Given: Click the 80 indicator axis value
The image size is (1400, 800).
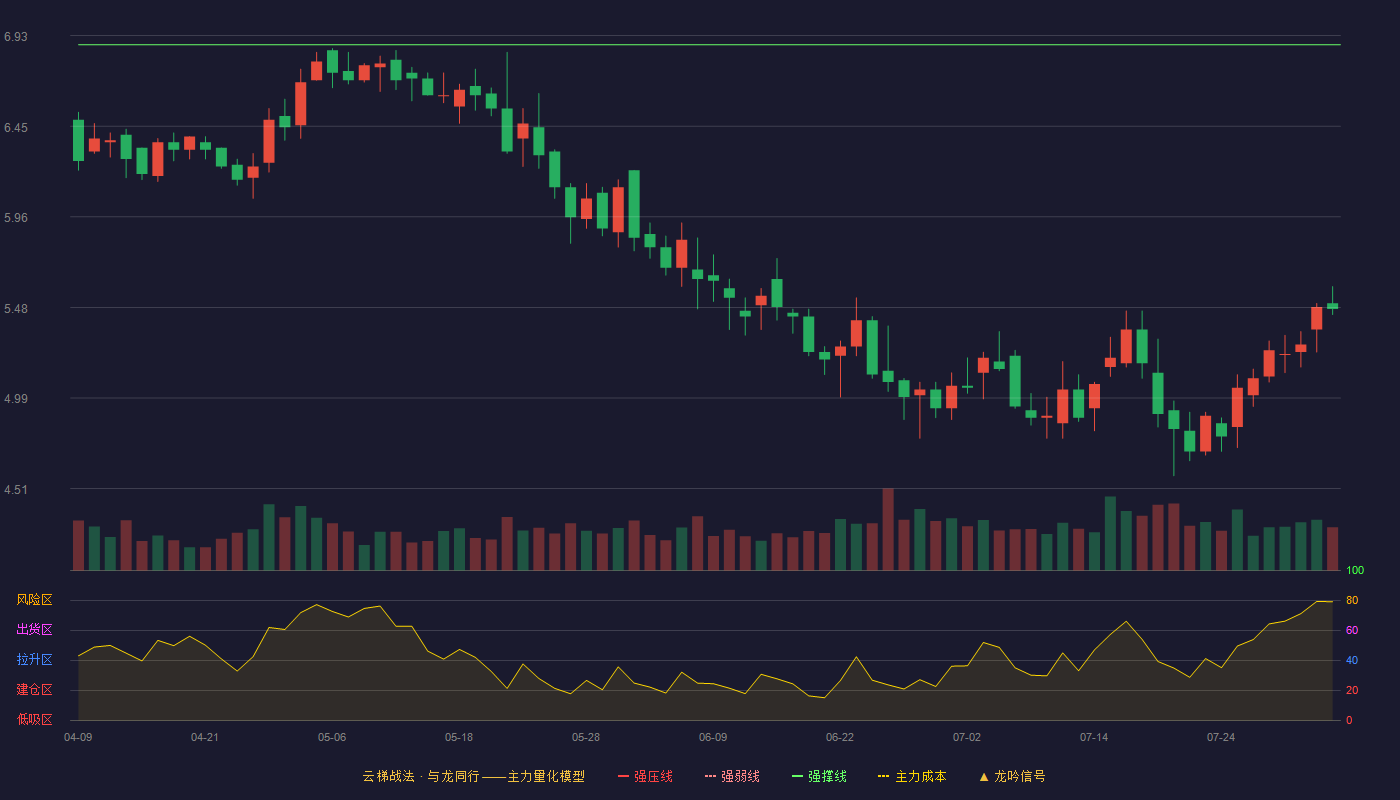Looking at the screenshot, I should 1352,600.
